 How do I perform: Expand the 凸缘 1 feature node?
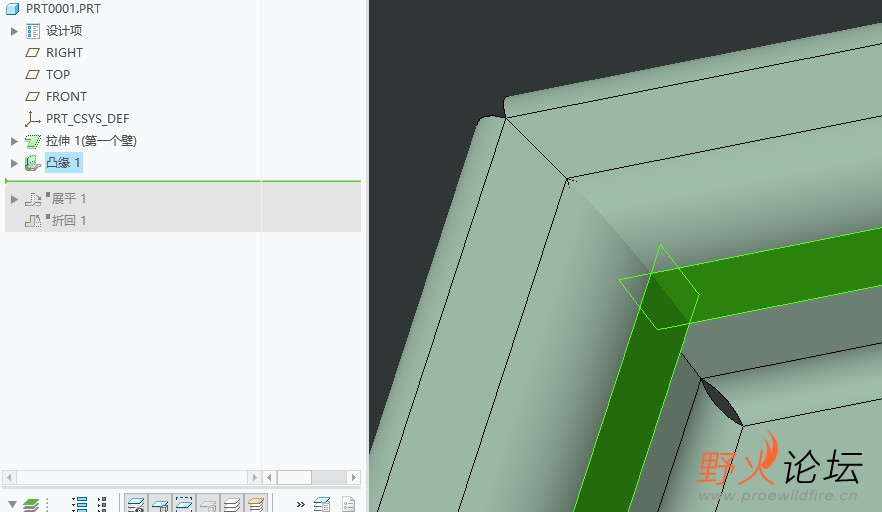pyautogui.click(x=14, y=163)
